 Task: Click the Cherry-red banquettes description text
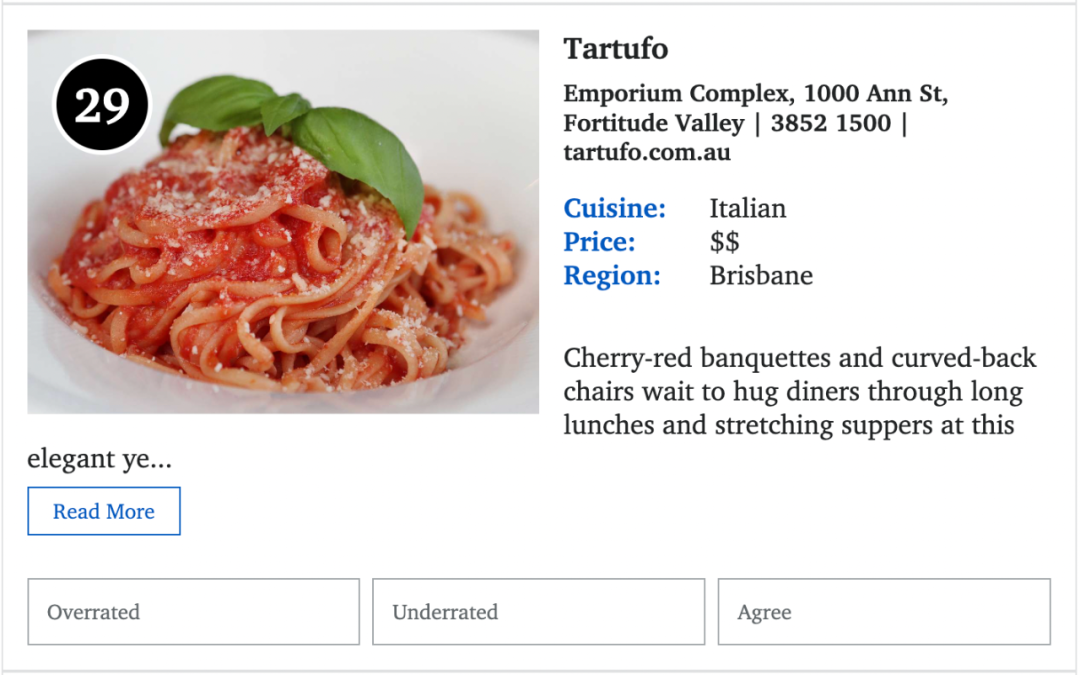800,391
